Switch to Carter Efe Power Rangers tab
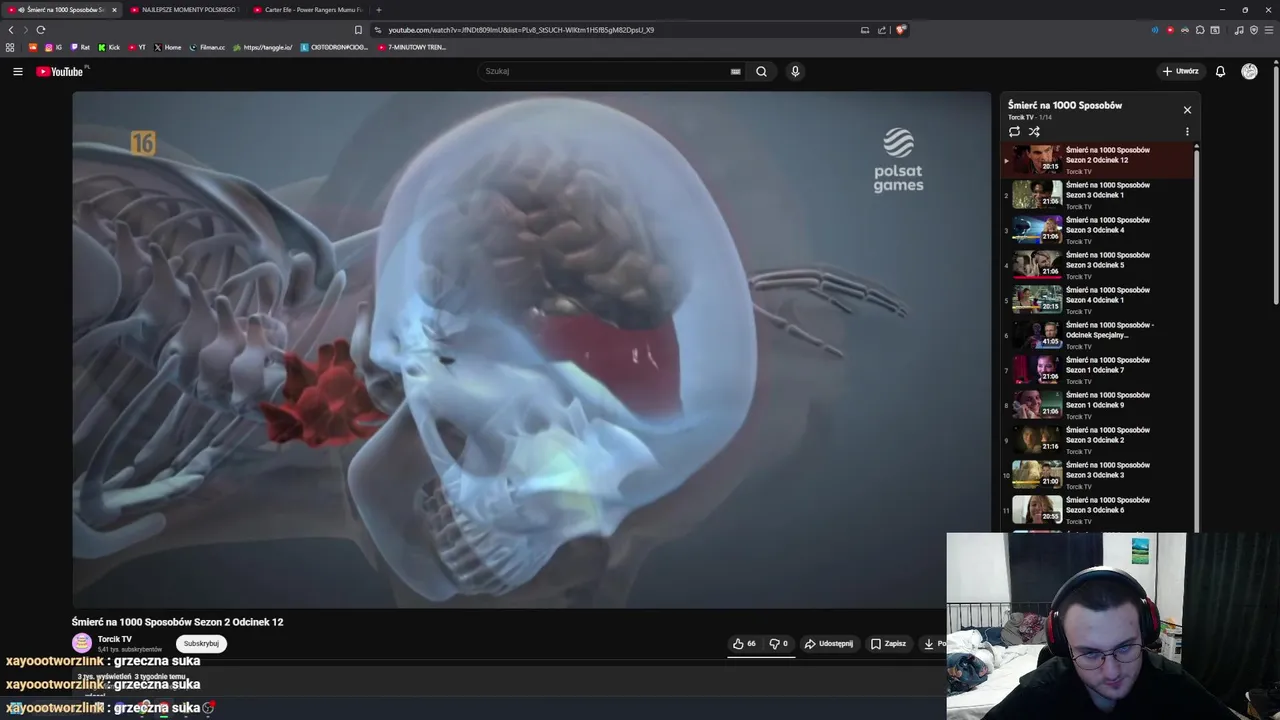The width and height of the screenshot is (1280, 720). (x=308, y=10)
